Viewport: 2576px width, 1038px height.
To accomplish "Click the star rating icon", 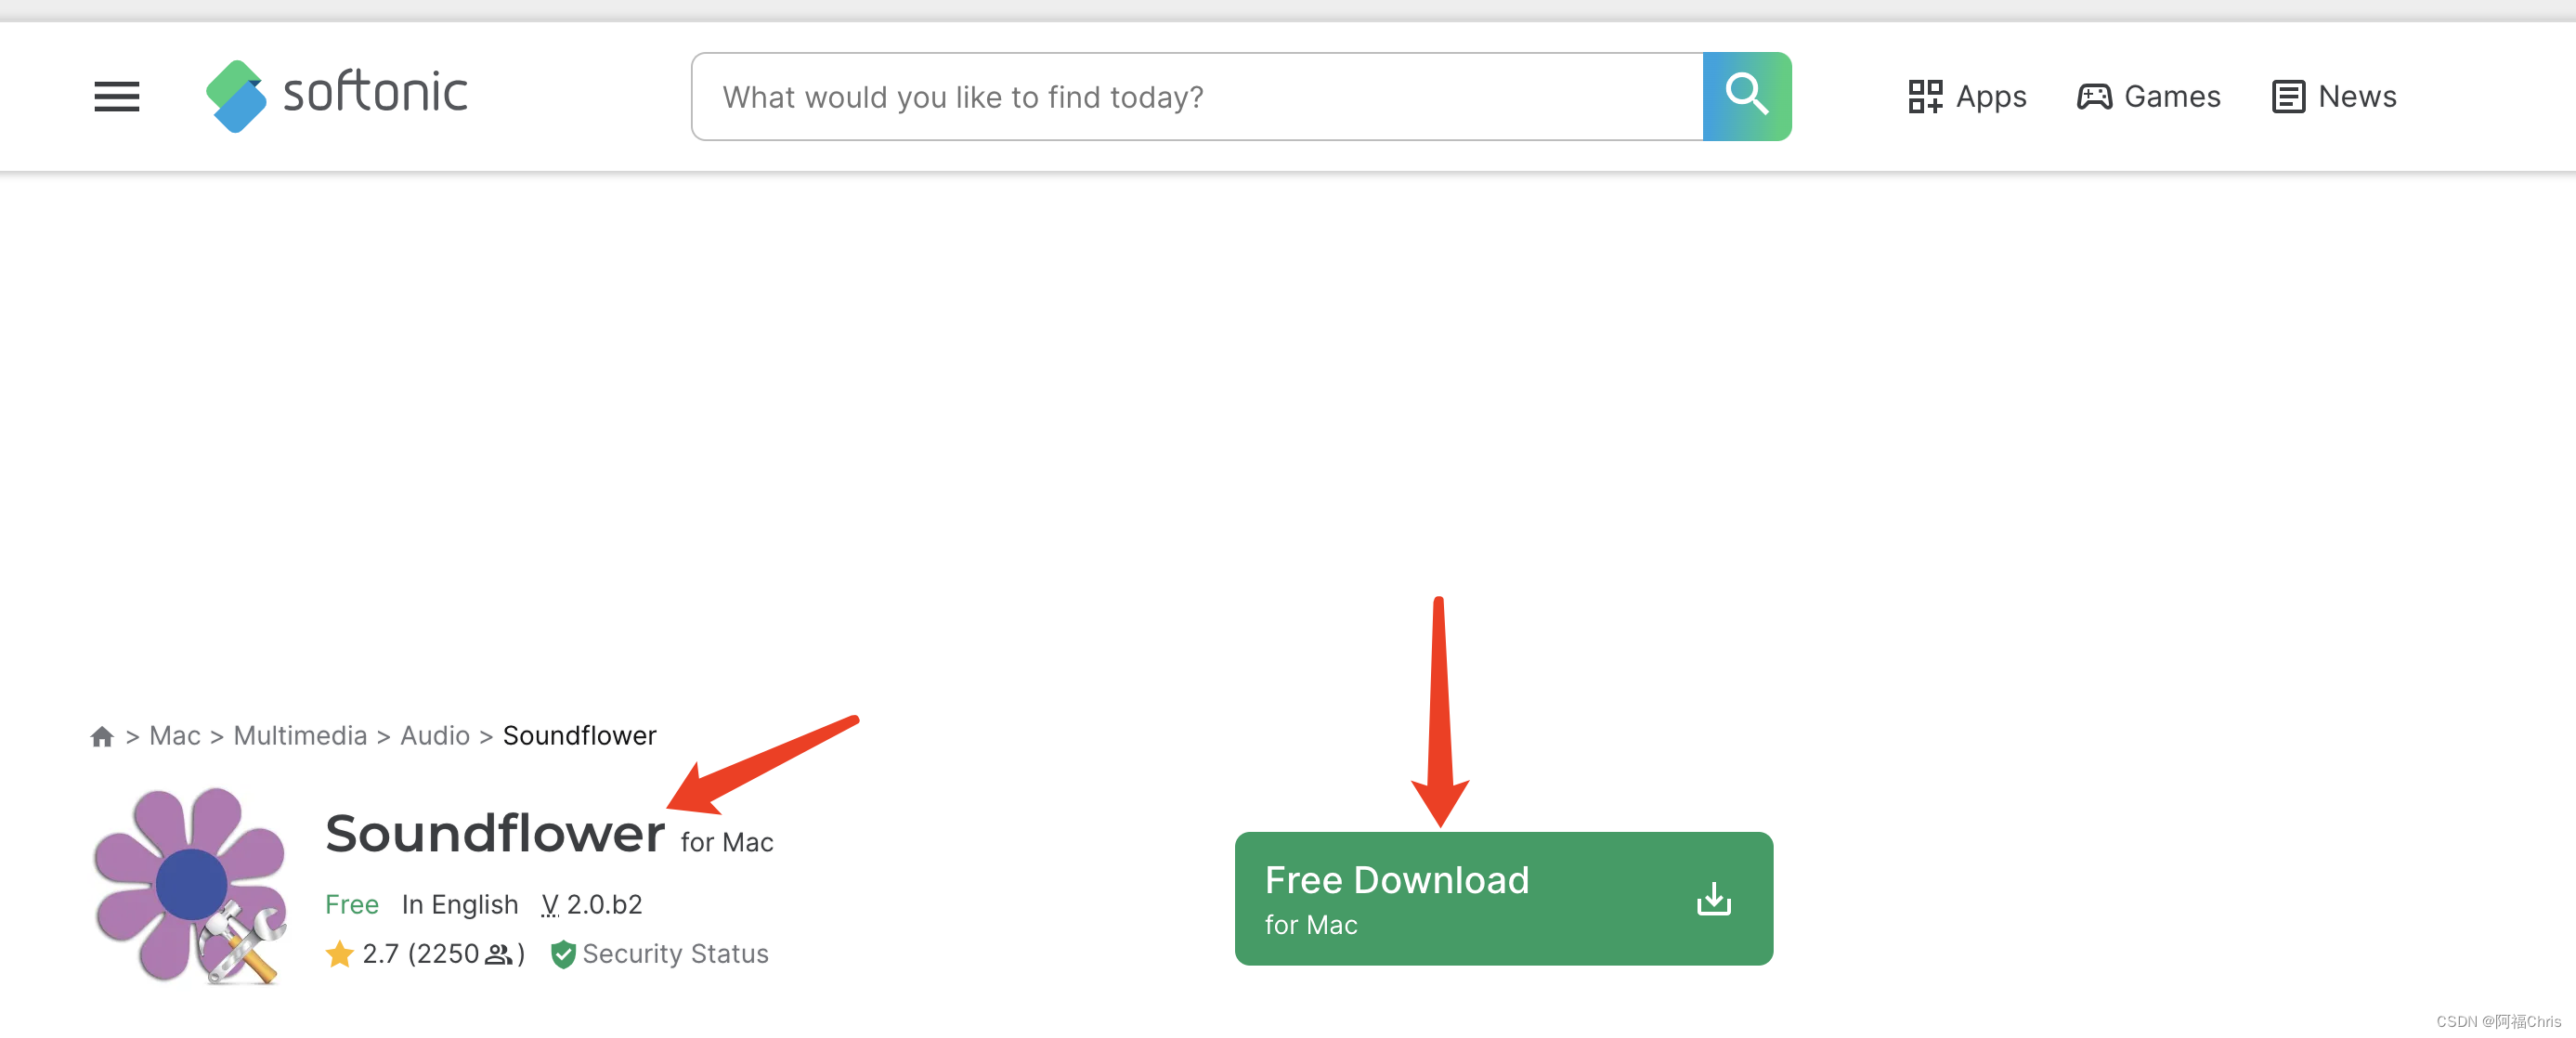I will pyautogui.click(x=338, y=953).
